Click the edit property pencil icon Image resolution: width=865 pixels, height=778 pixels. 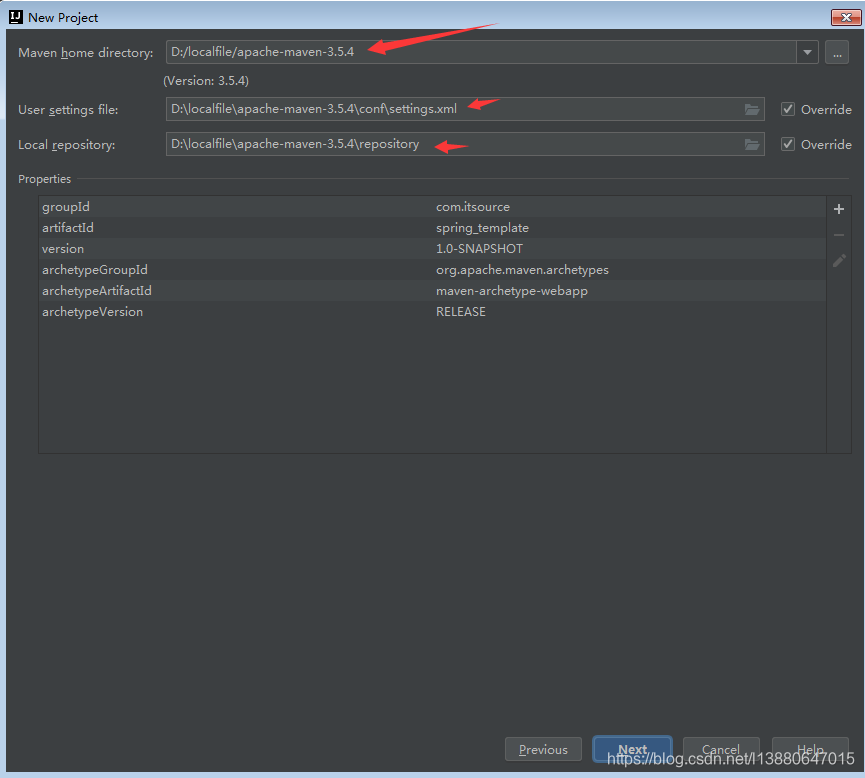tap(839, 261)
